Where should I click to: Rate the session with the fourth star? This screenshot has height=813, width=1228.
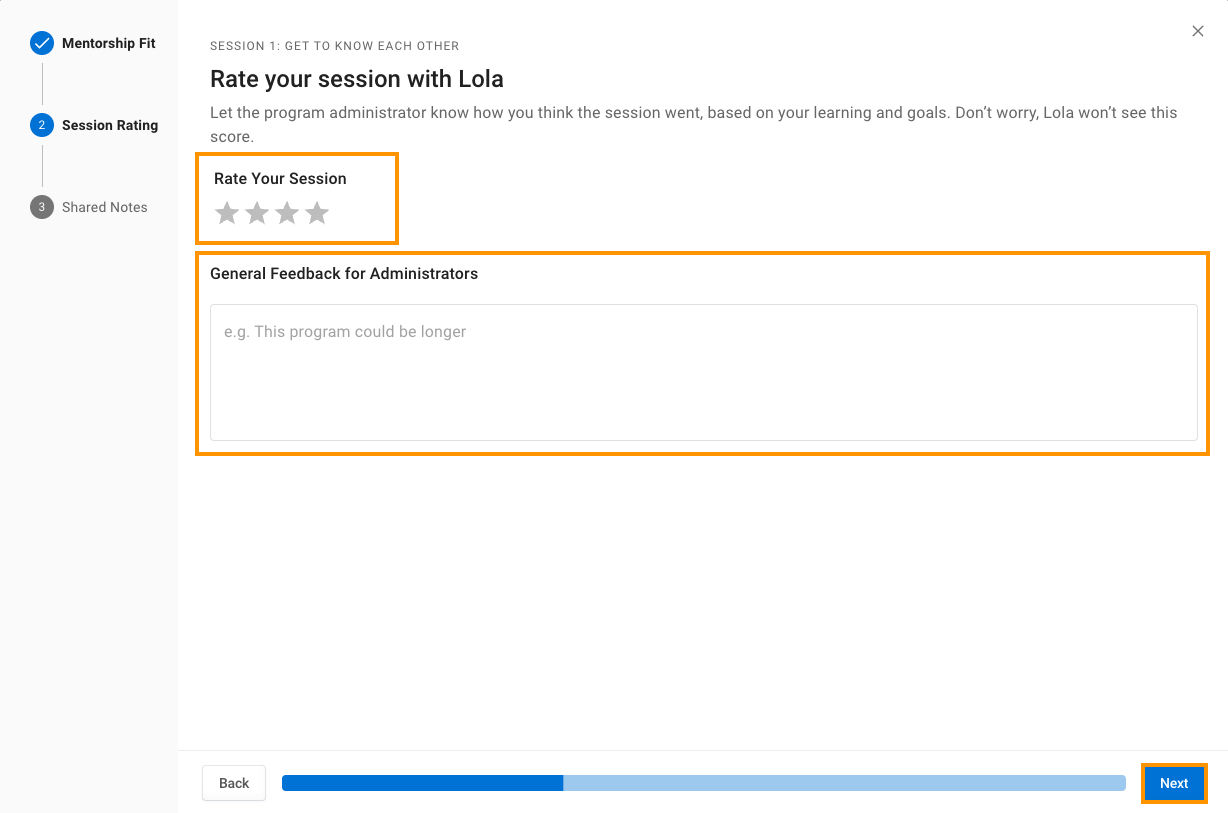point(317,213)
